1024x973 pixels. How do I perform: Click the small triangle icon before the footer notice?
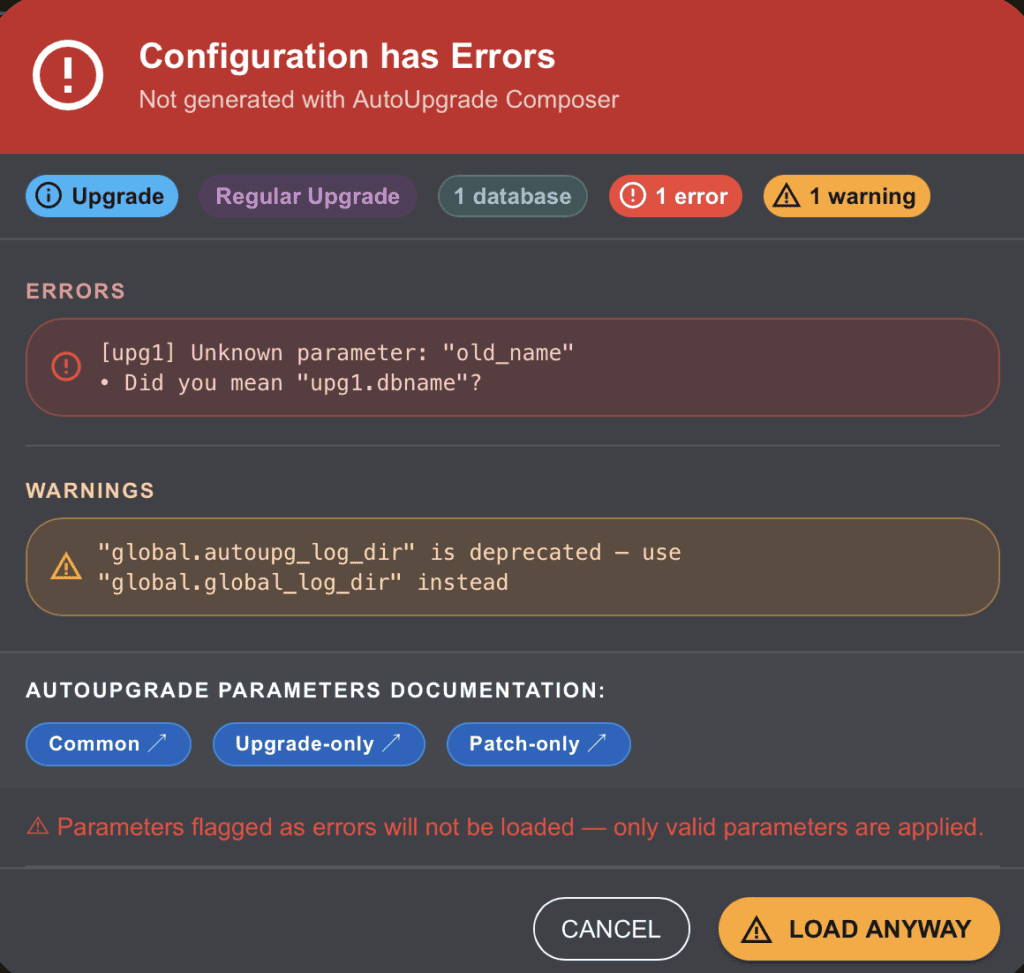(x=37, y=827)
